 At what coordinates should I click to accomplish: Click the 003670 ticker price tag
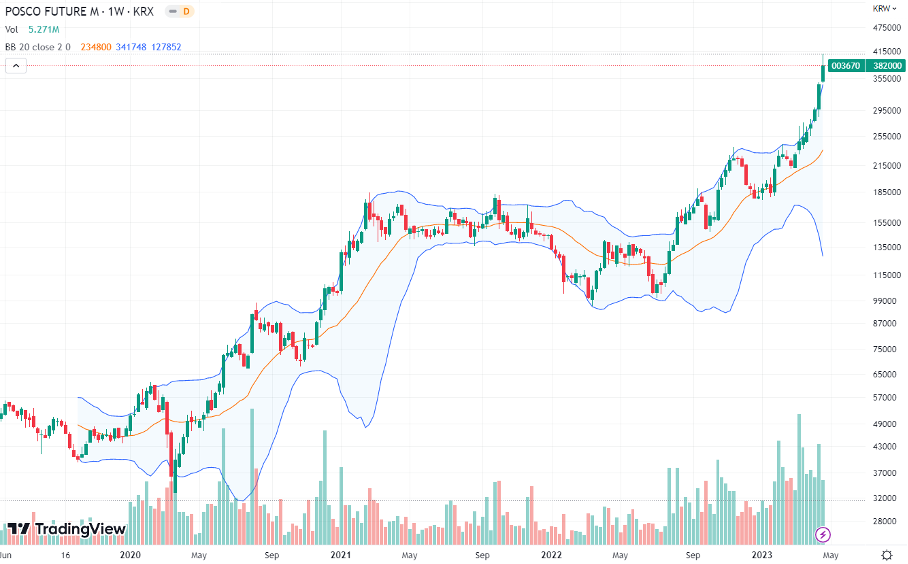(845, 66)
